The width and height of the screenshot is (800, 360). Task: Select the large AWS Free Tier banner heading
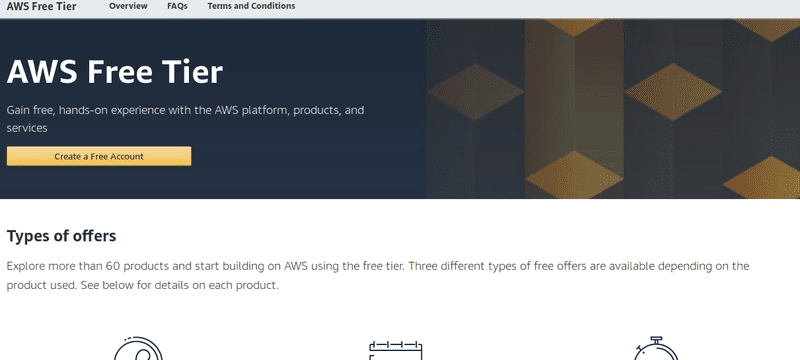tap(115, 72)
